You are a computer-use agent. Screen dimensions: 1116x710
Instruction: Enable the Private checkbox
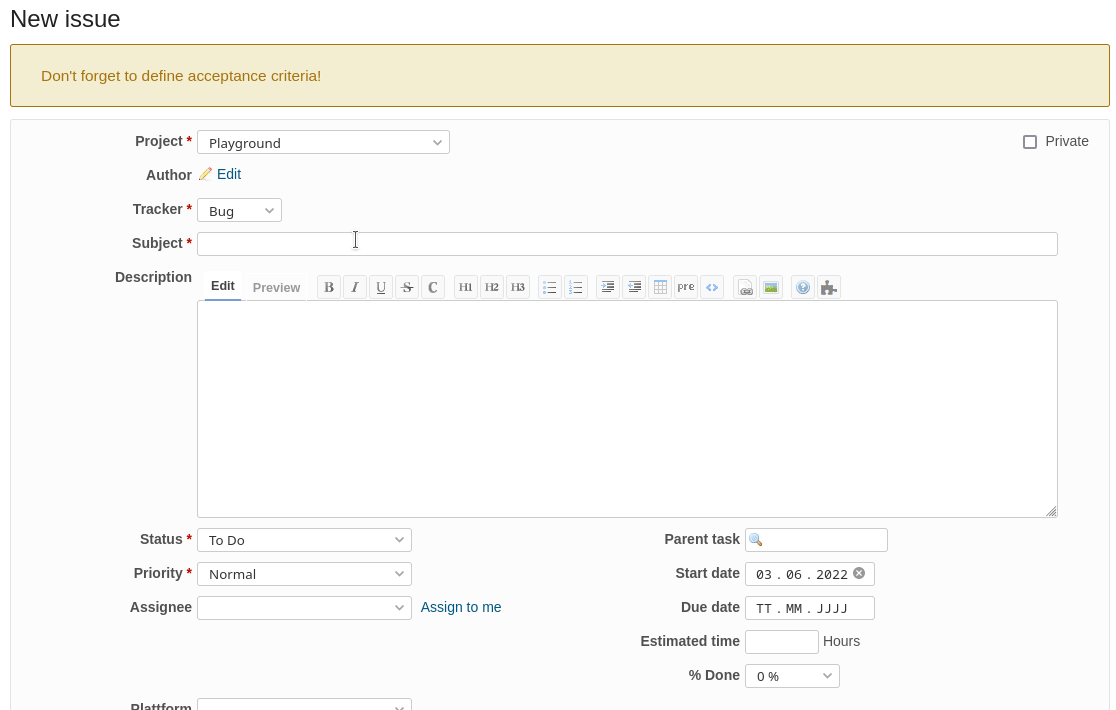[1030, 142]
